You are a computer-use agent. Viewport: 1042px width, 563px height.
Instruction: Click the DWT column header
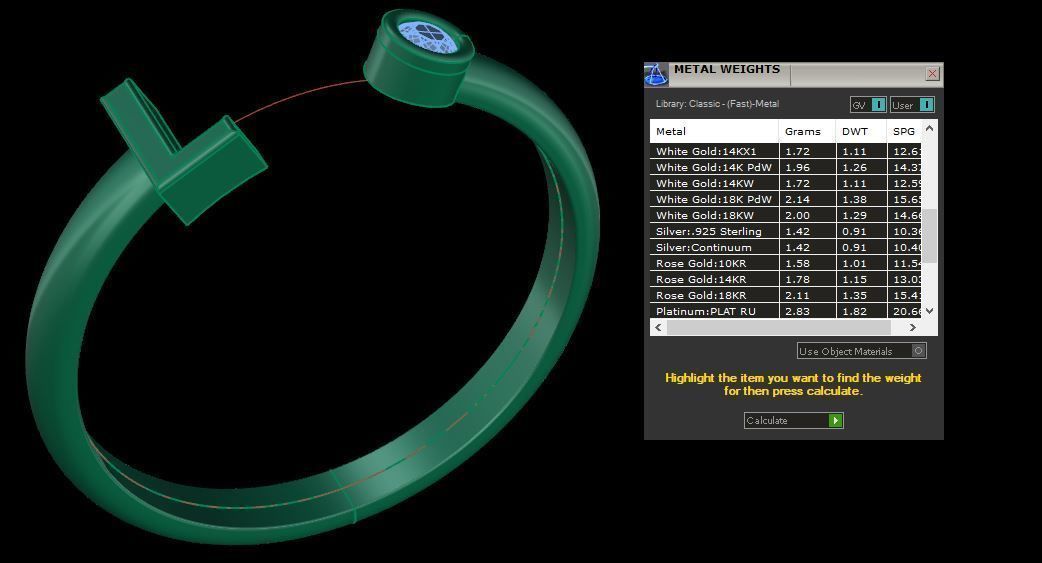861,132
